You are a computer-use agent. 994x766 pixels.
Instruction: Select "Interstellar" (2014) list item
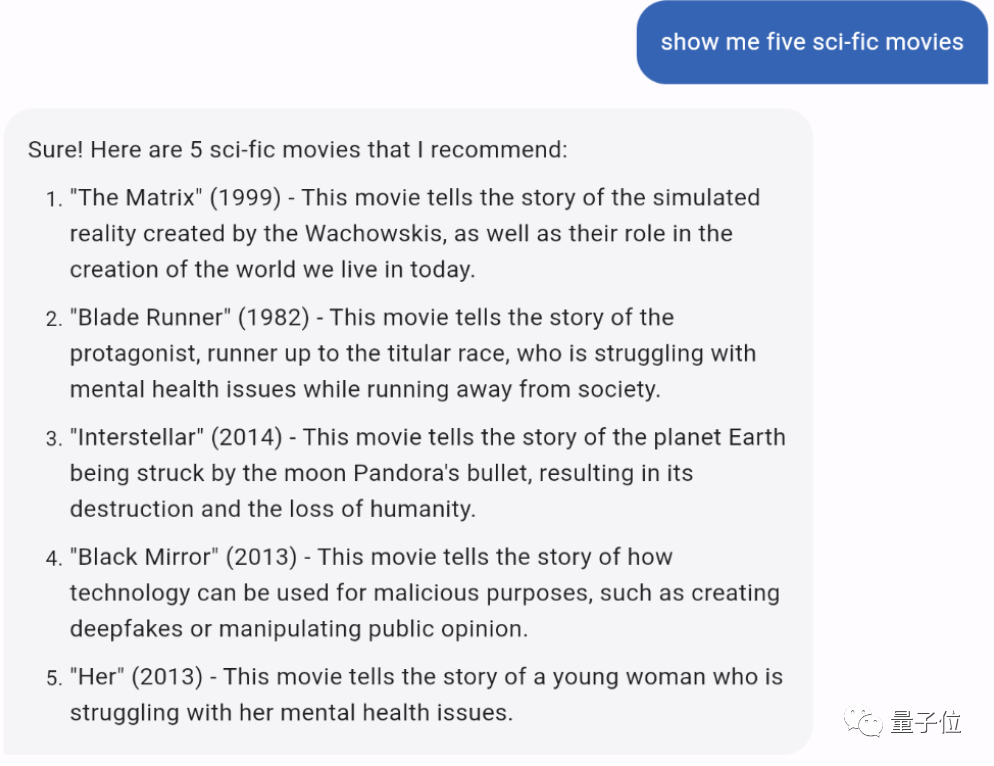click(x=415, y=473)
